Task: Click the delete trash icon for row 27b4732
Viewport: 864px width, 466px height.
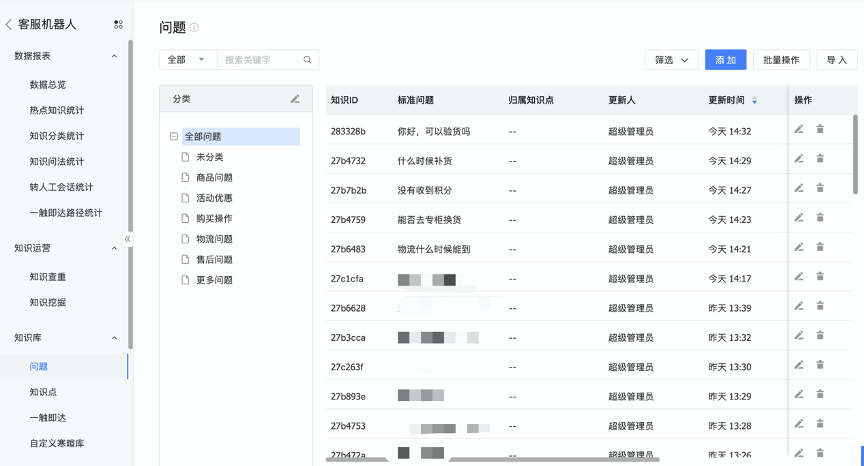Action: click(820, 159)
